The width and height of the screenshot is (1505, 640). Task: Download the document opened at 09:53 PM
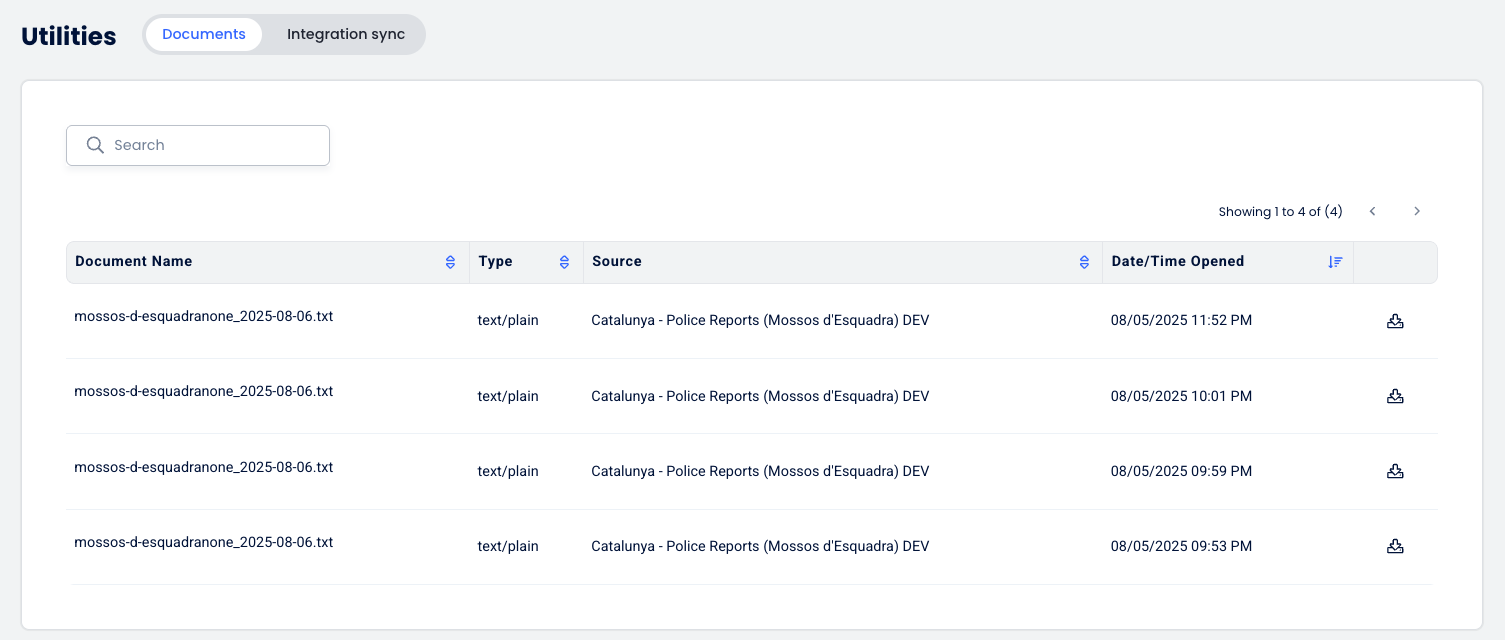pos(1395,546)
